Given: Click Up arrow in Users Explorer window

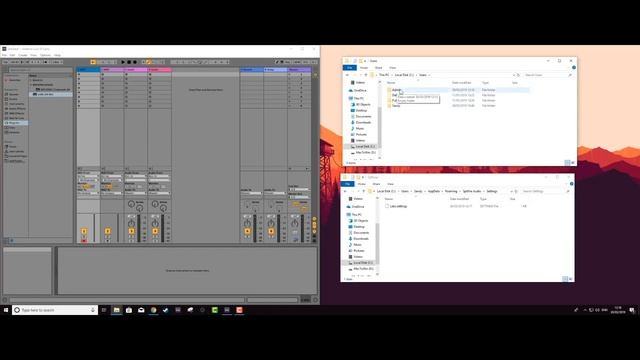Looking at the screenshot, I should pyautogui.click(x=366, y=75).
